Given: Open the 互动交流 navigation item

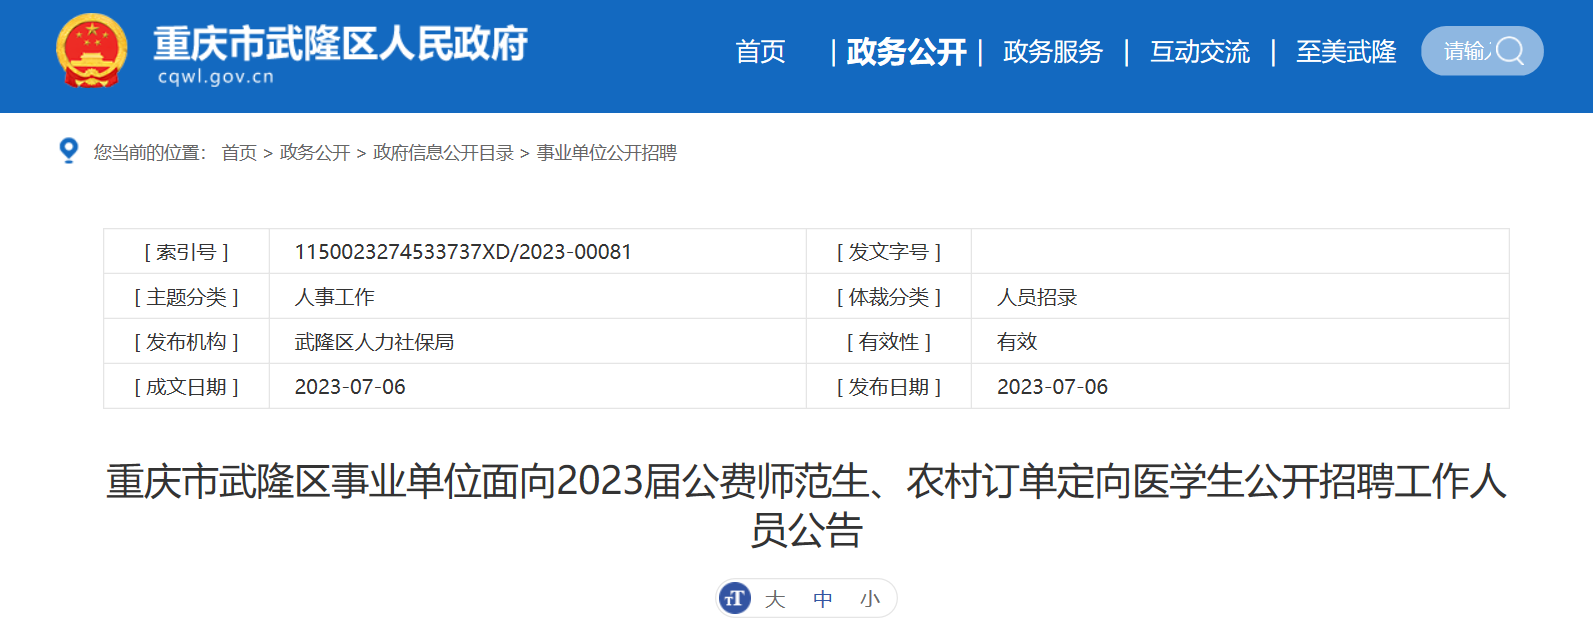Looking at the screenshot, I should [x=1199, y=52].
